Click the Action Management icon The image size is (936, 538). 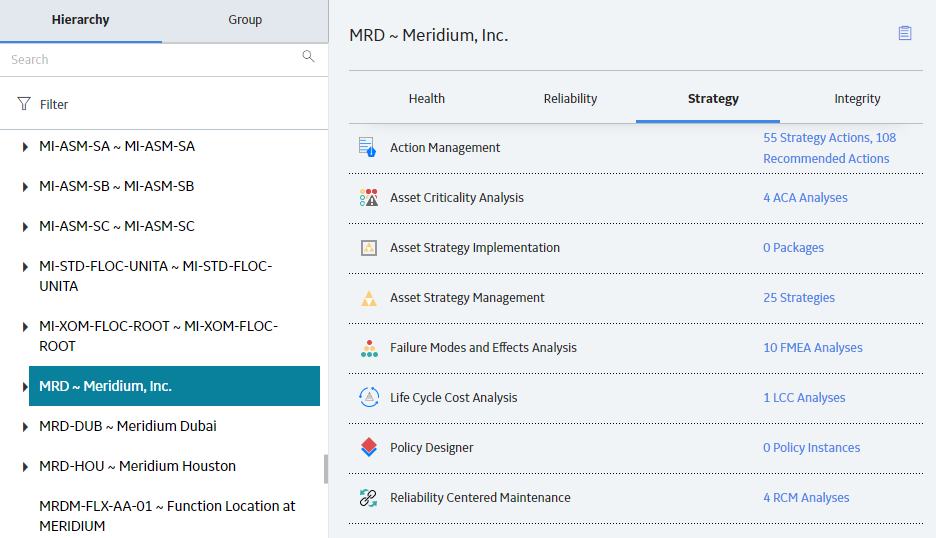pyautogui.click(x=368, y=147)
